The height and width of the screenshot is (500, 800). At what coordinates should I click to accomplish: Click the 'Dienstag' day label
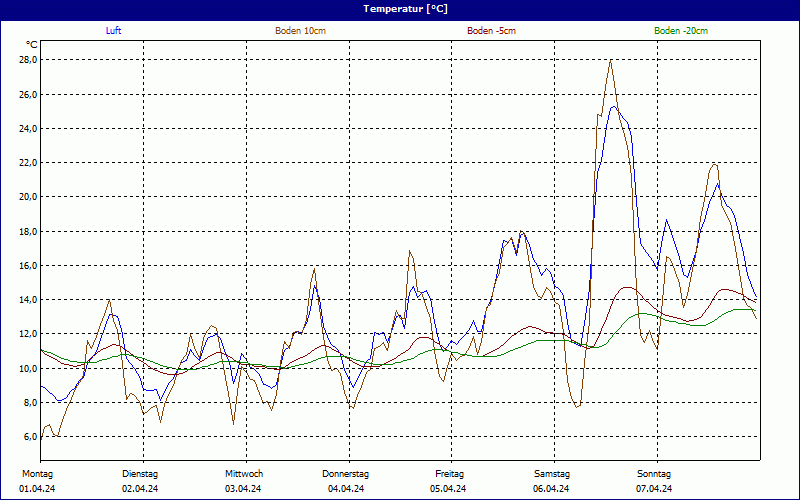click(140, 474)
